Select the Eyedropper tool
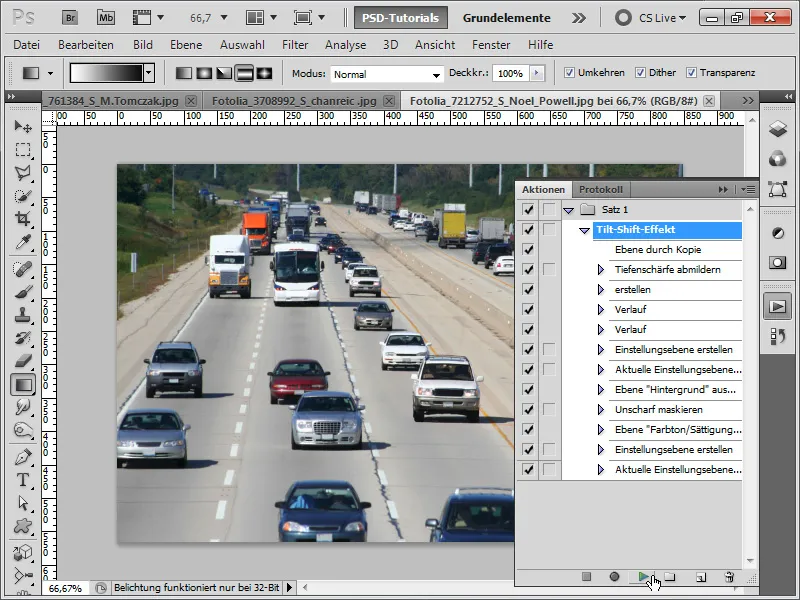This screenshot has width=800, height=600. (x=22, y=242)
